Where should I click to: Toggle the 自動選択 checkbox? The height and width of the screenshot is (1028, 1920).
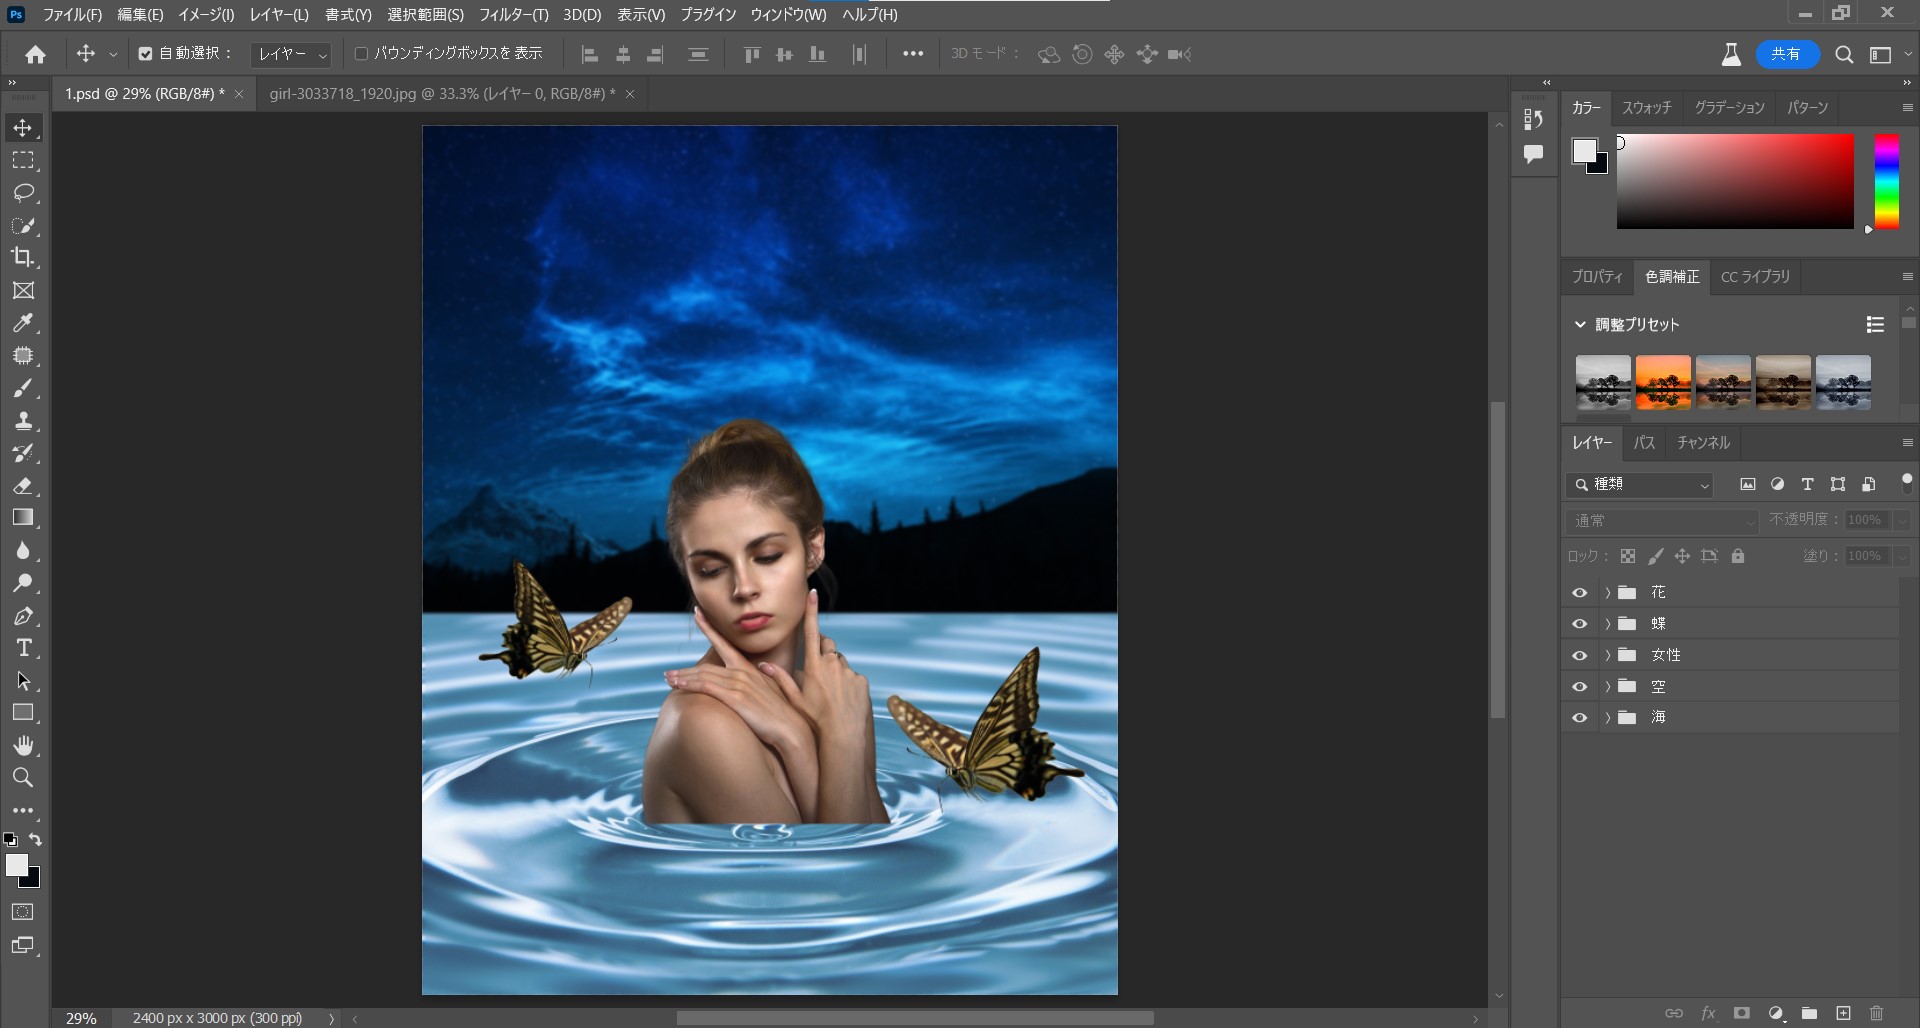(x=146, y=54)
